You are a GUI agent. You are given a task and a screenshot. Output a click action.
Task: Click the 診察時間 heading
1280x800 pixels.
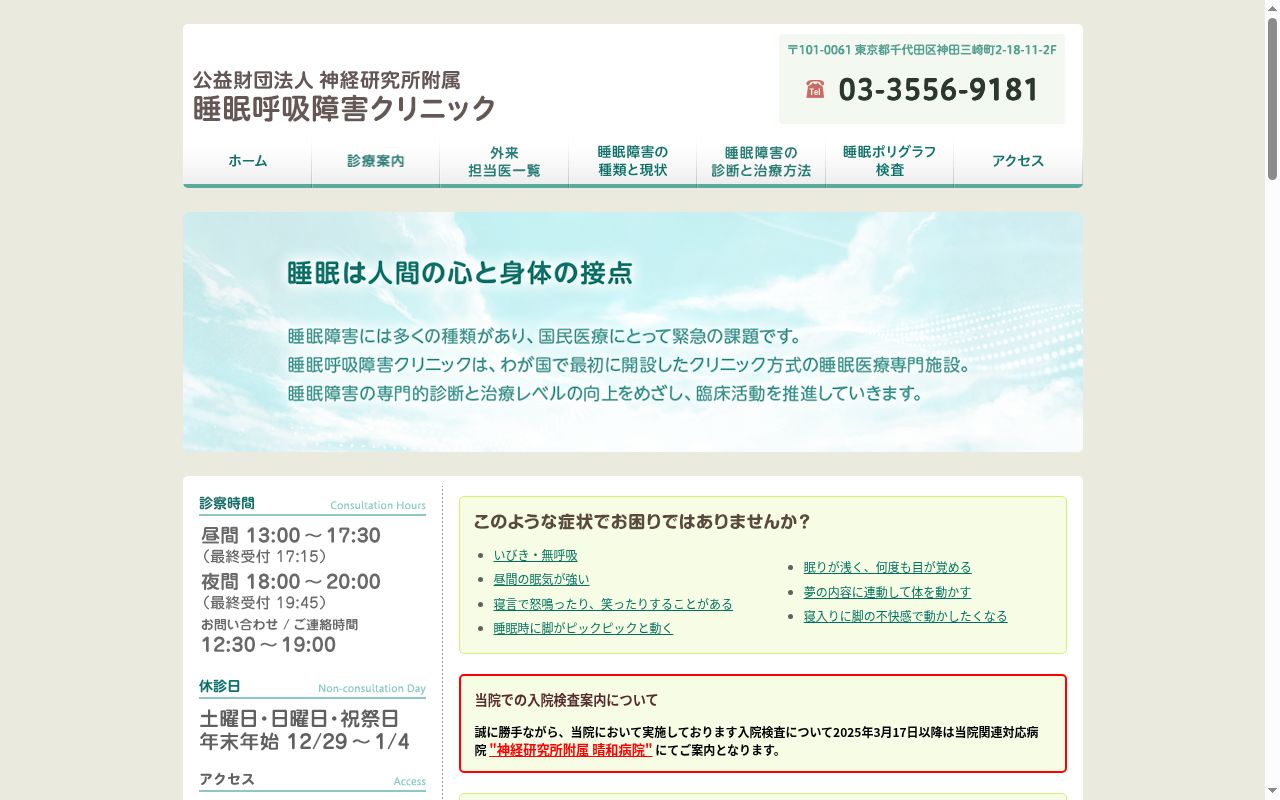click(x=227, y=503)
